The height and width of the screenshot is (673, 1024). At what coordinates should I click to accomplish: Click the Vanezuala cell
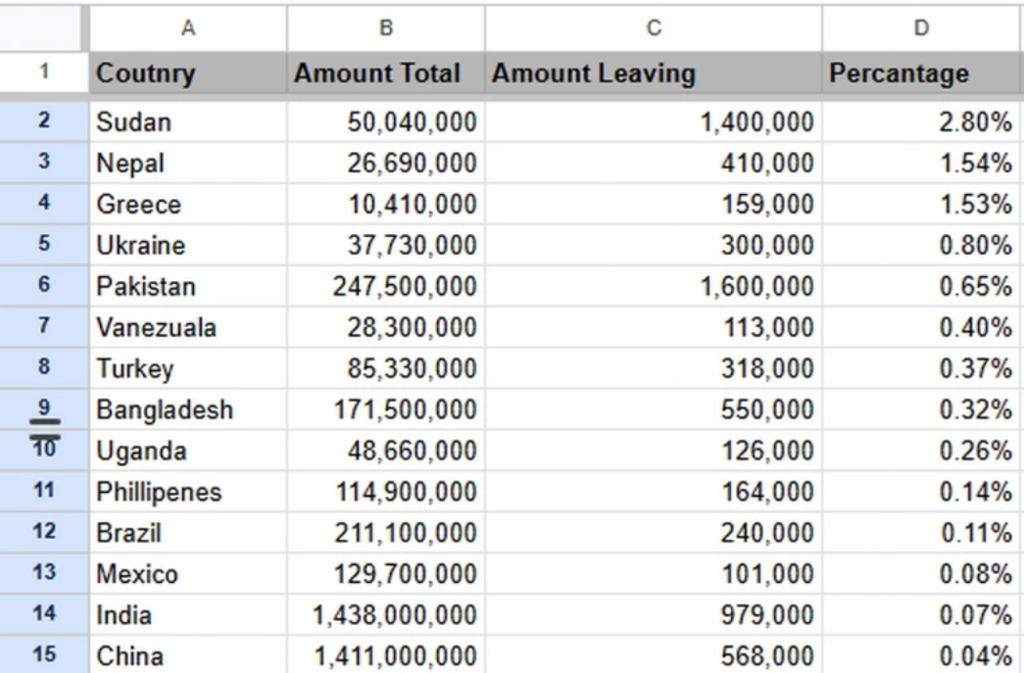(188, 328)
